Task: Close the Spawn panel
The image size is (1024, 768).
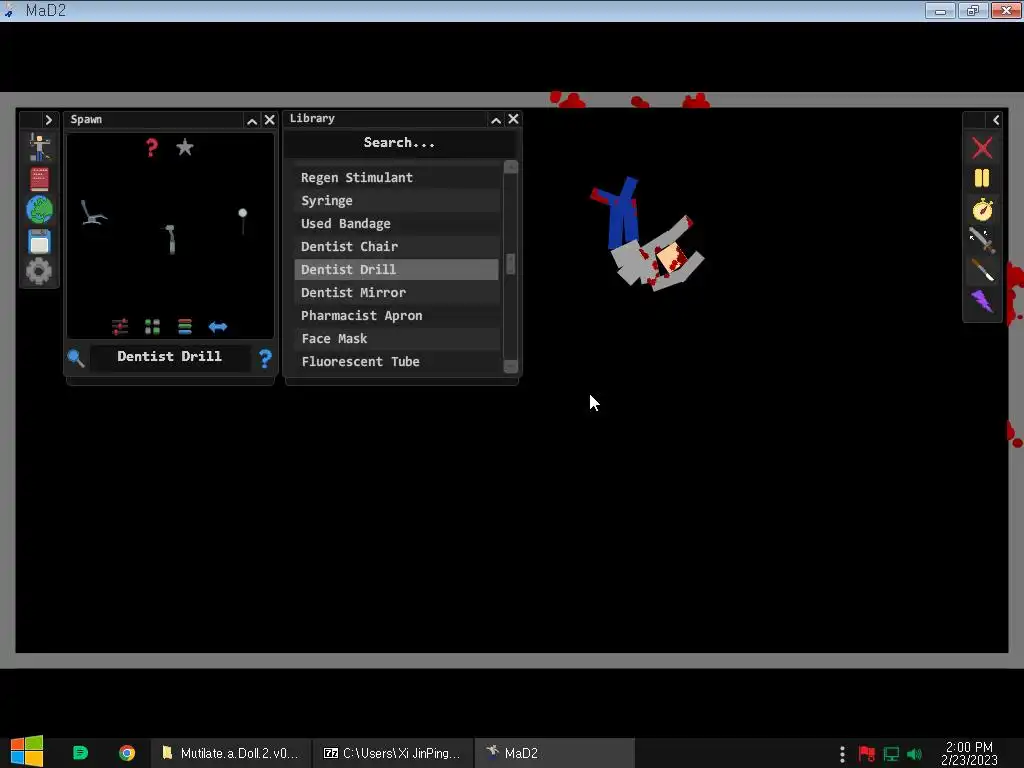Action: click(x=270, y=120)
